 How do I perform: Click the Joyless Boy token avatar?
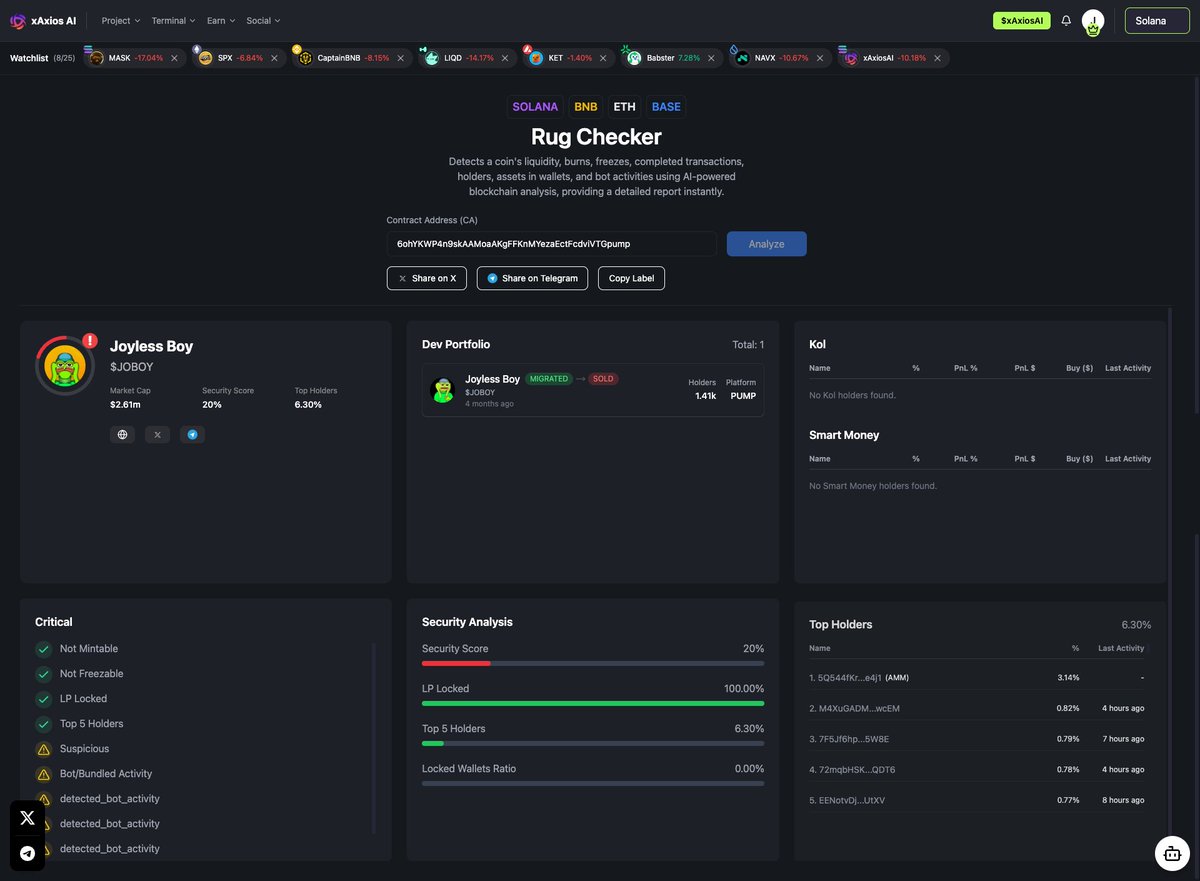click(x=65, y=365)
